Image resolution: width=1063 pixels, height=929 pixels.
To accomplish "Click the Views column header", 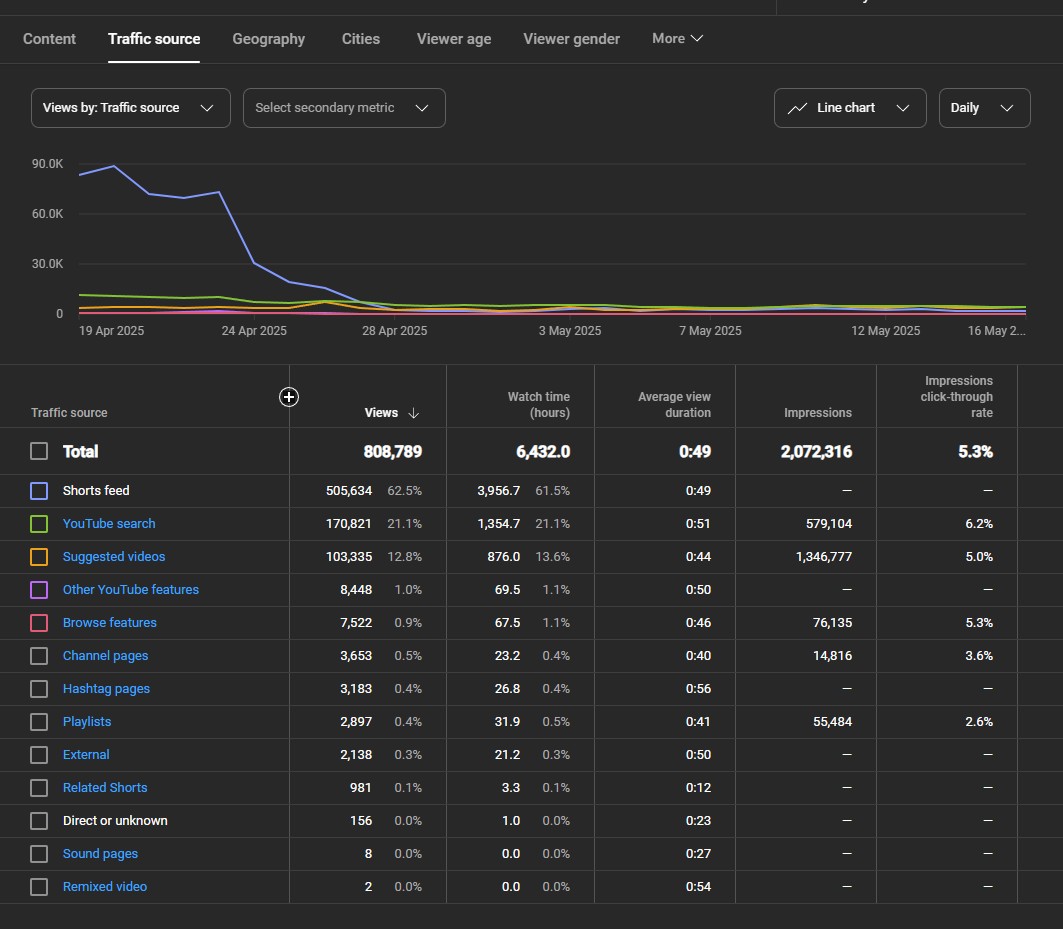I will [381, 413].
